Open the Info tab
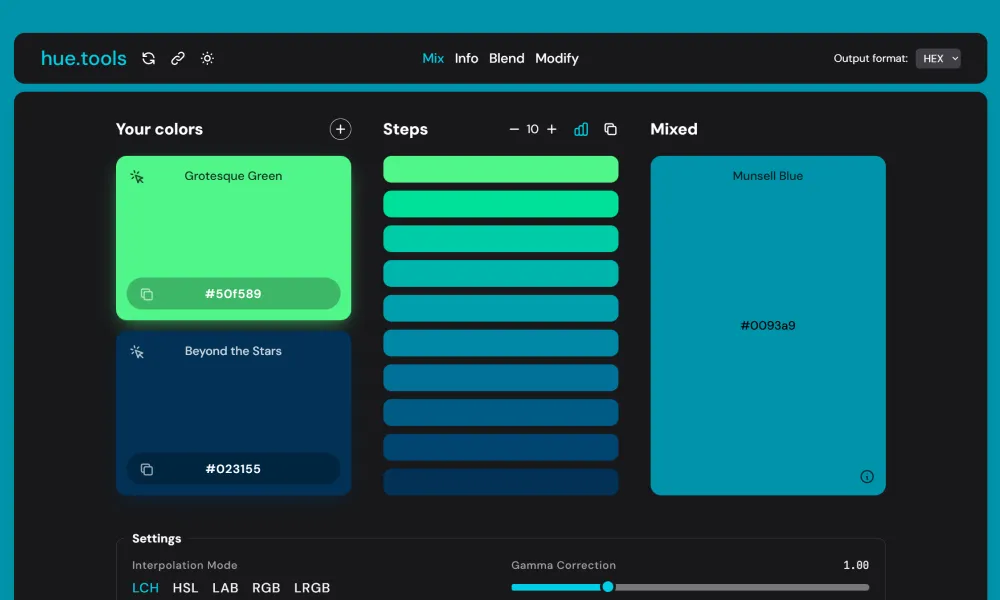Image resolution: width=1000 pixels, height=600 pixels. coord(467,58)
